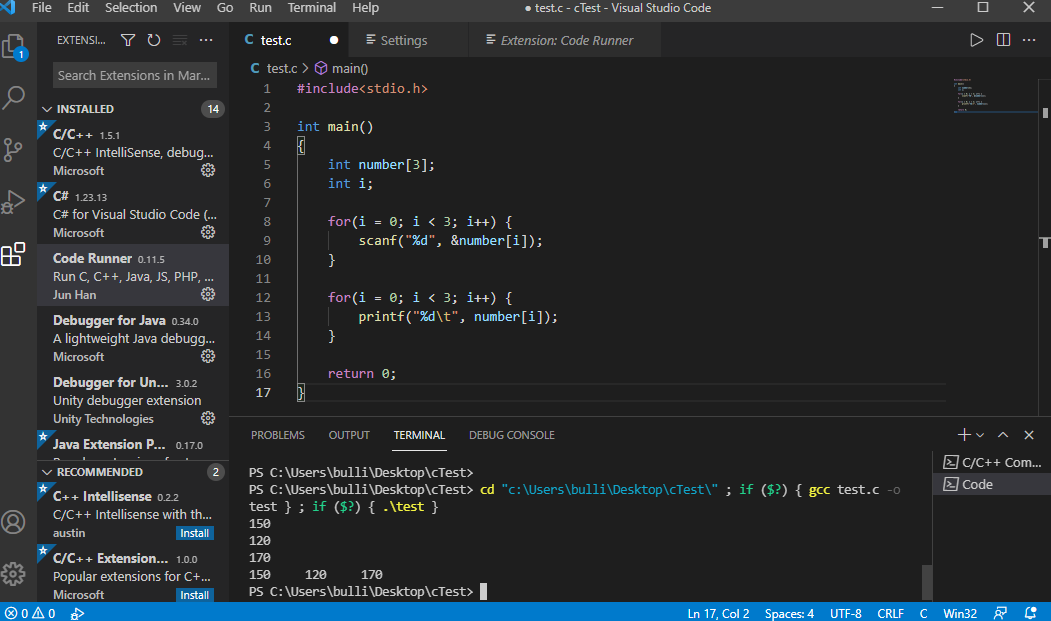Select the TERMINAL panel tab
This screenshot has width=1051, height=621.
[419, 435]
